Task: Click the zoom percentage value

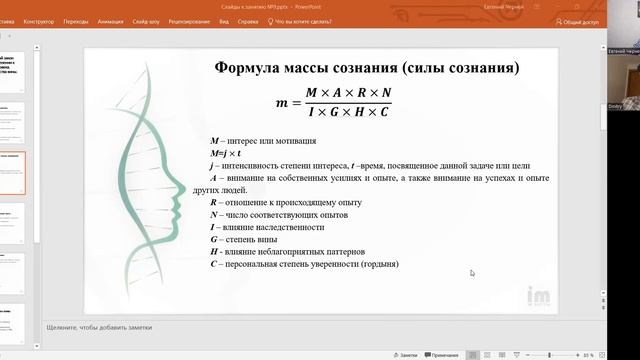Action: 588,355
